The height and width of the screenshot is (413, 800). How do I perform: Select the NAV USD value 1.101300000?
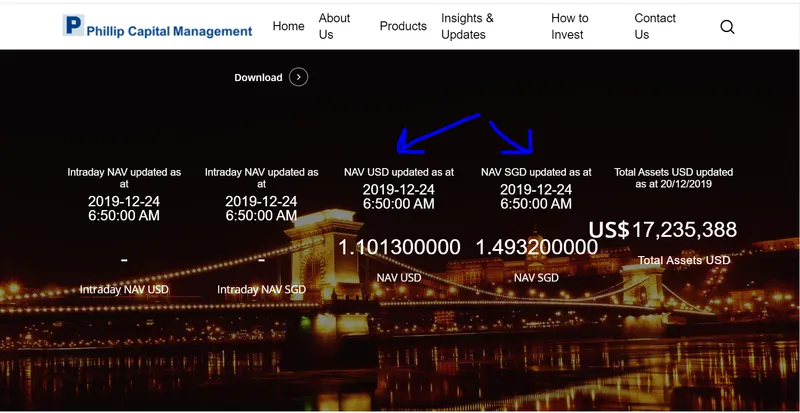[399, 247]
